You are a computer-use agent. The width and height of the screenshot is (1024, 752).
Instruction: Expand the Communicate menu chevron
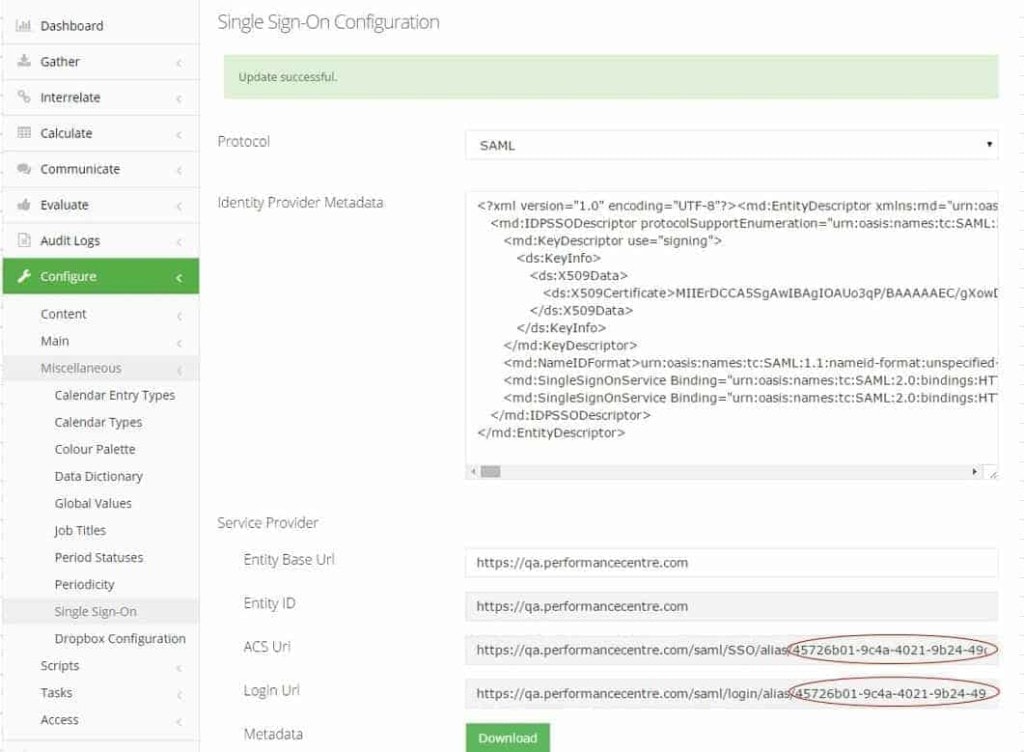pos(179,170)
